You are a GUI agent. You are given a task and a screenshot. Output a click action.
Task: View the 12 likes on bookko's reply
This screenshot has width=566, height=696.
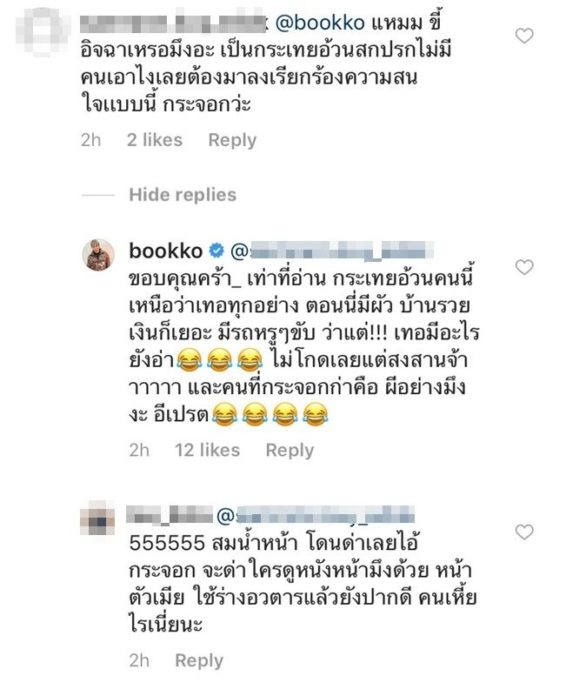pos(207,451)
